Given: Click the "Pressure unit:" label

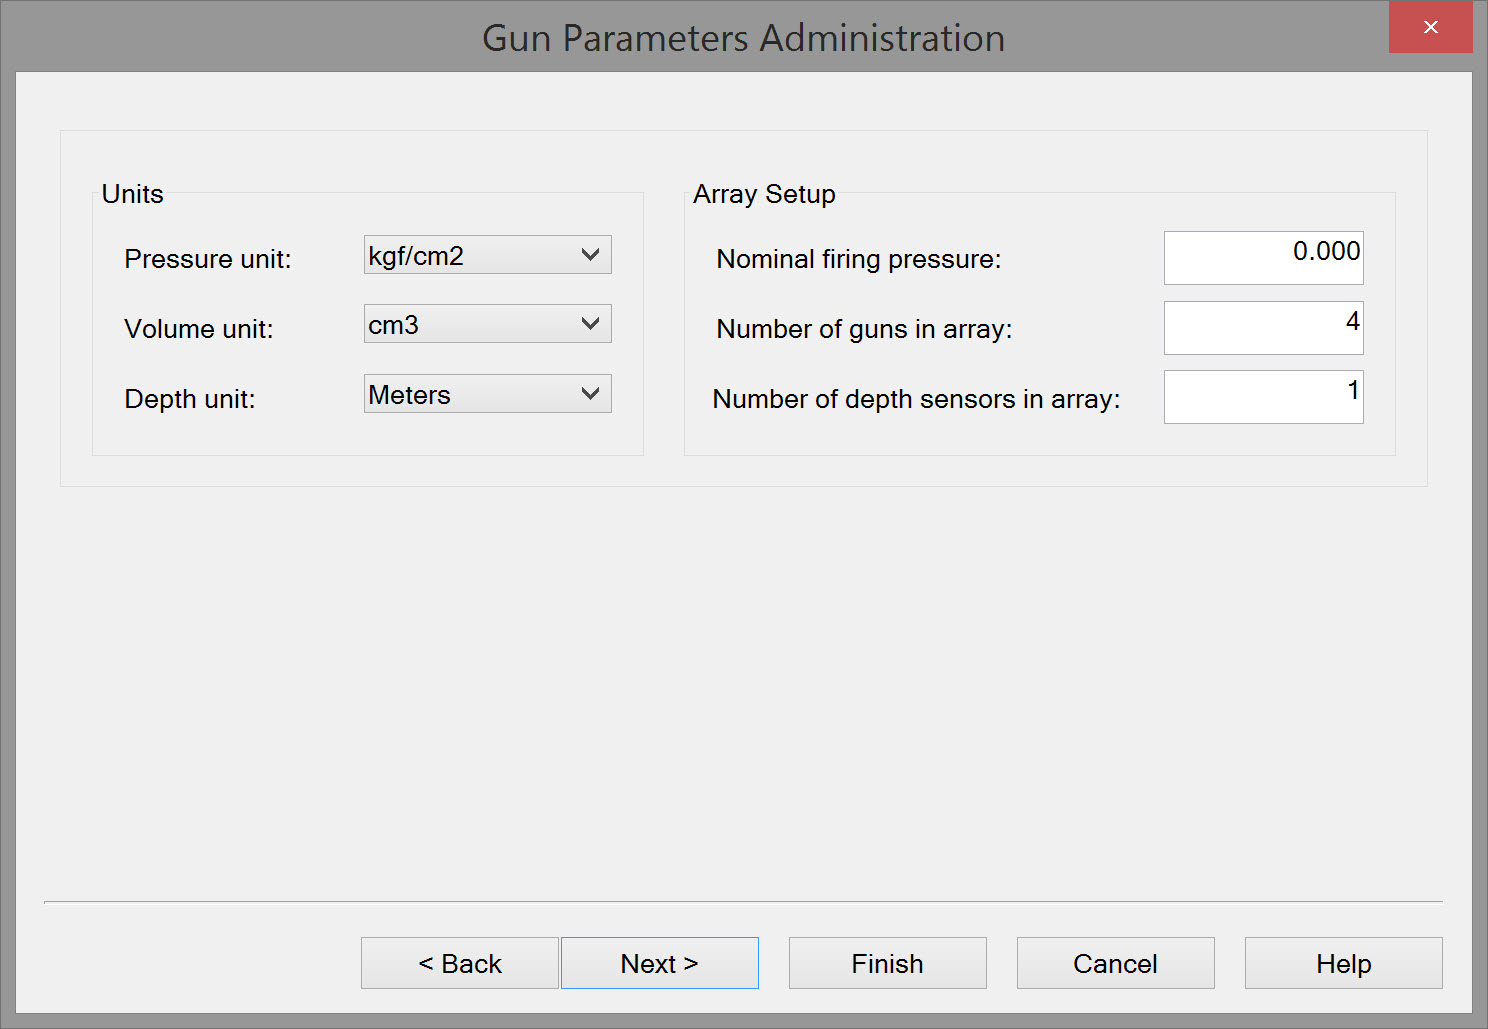Looking at the screenshot, I should point(208,259).
